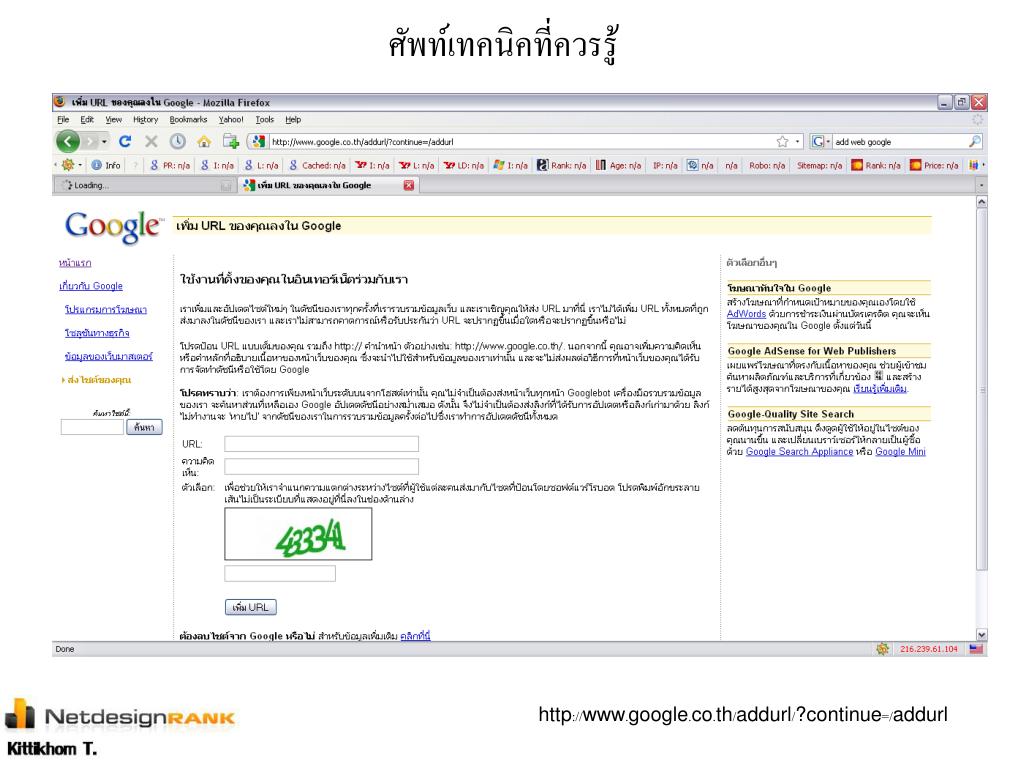
Task: Click the ค้นหา search button in sidebar
Action: click(x=144, y=427)
